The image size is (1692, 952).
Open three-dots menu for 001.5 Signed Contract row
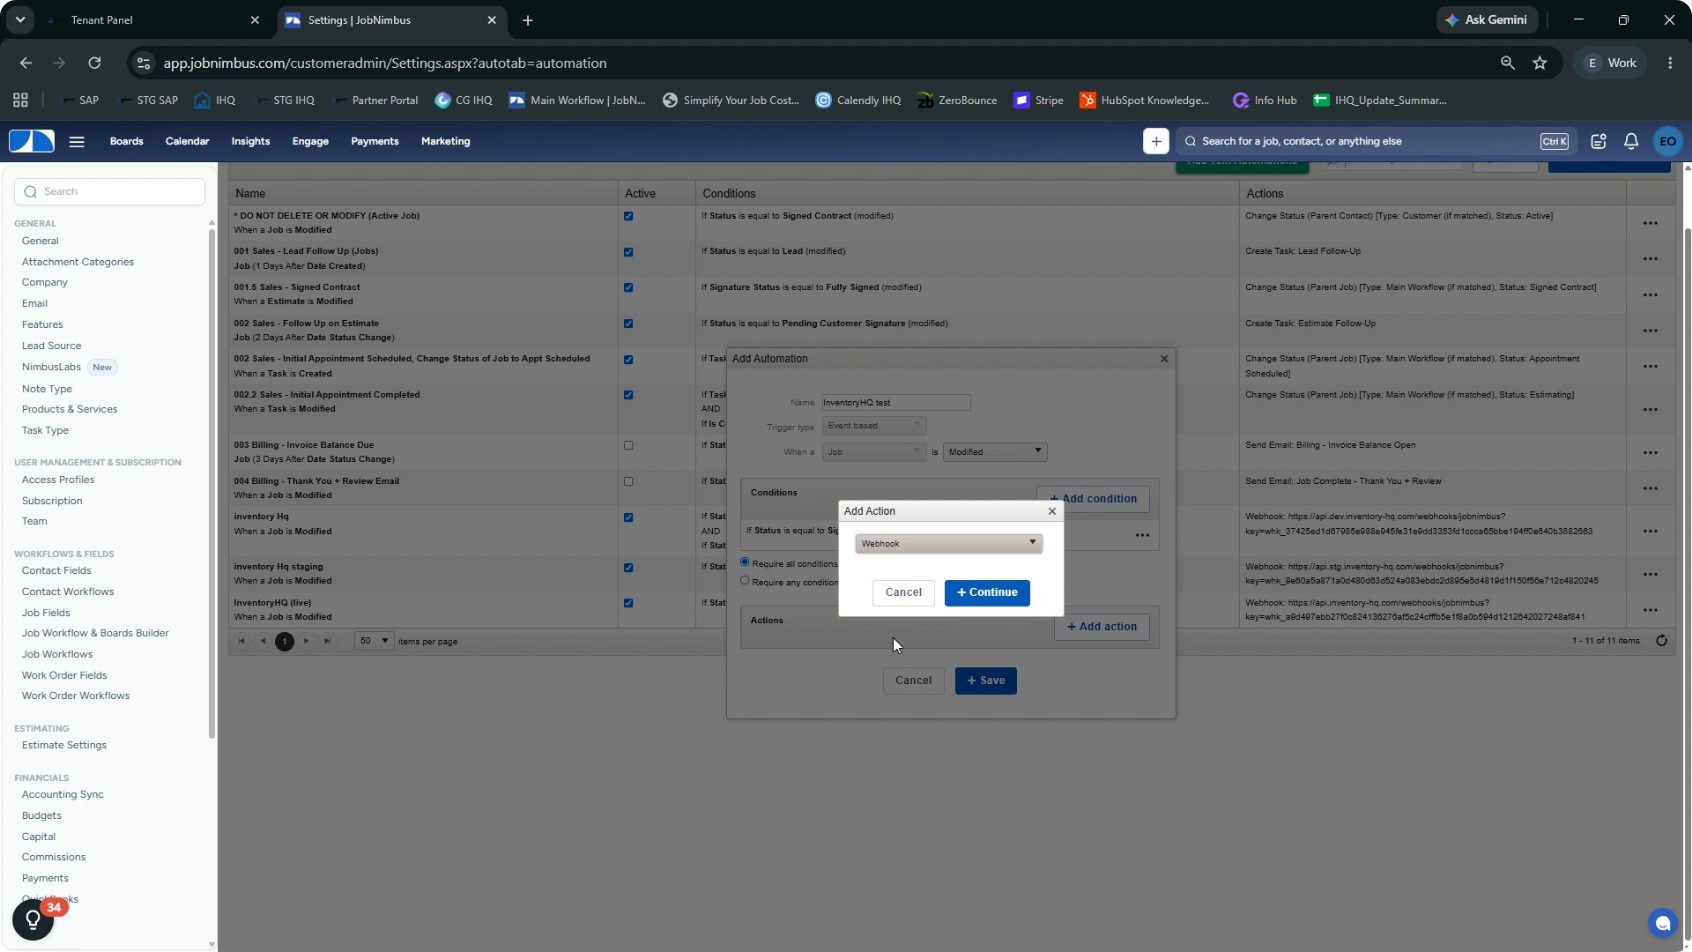(x=1650, y=295)
